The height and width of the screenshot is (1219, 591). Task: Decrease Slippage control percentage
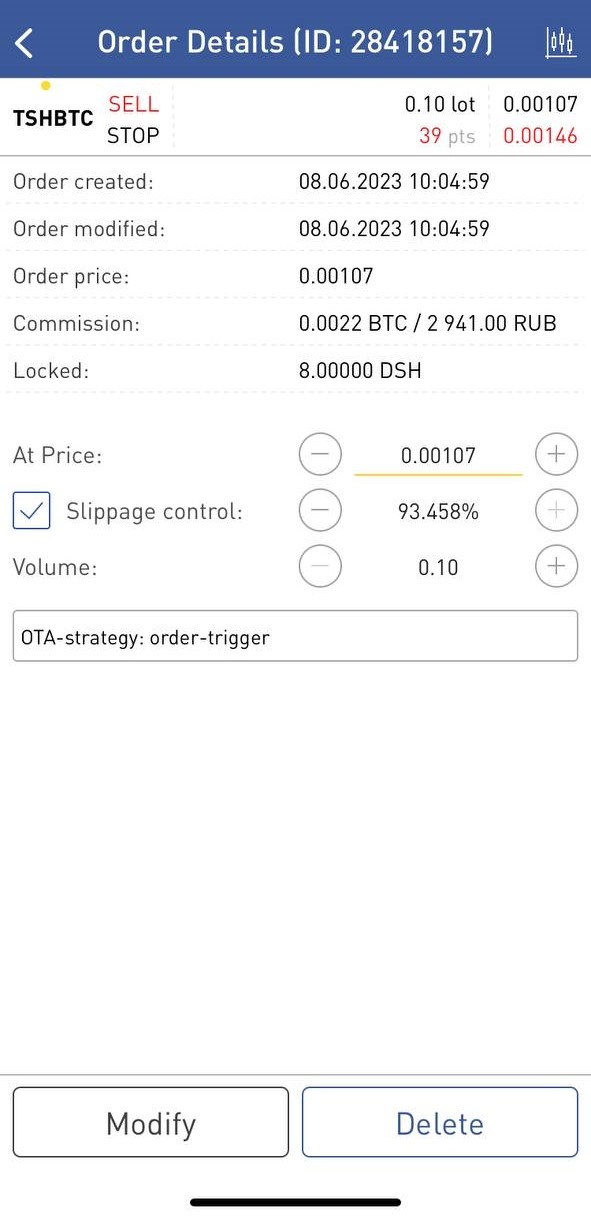320,511
